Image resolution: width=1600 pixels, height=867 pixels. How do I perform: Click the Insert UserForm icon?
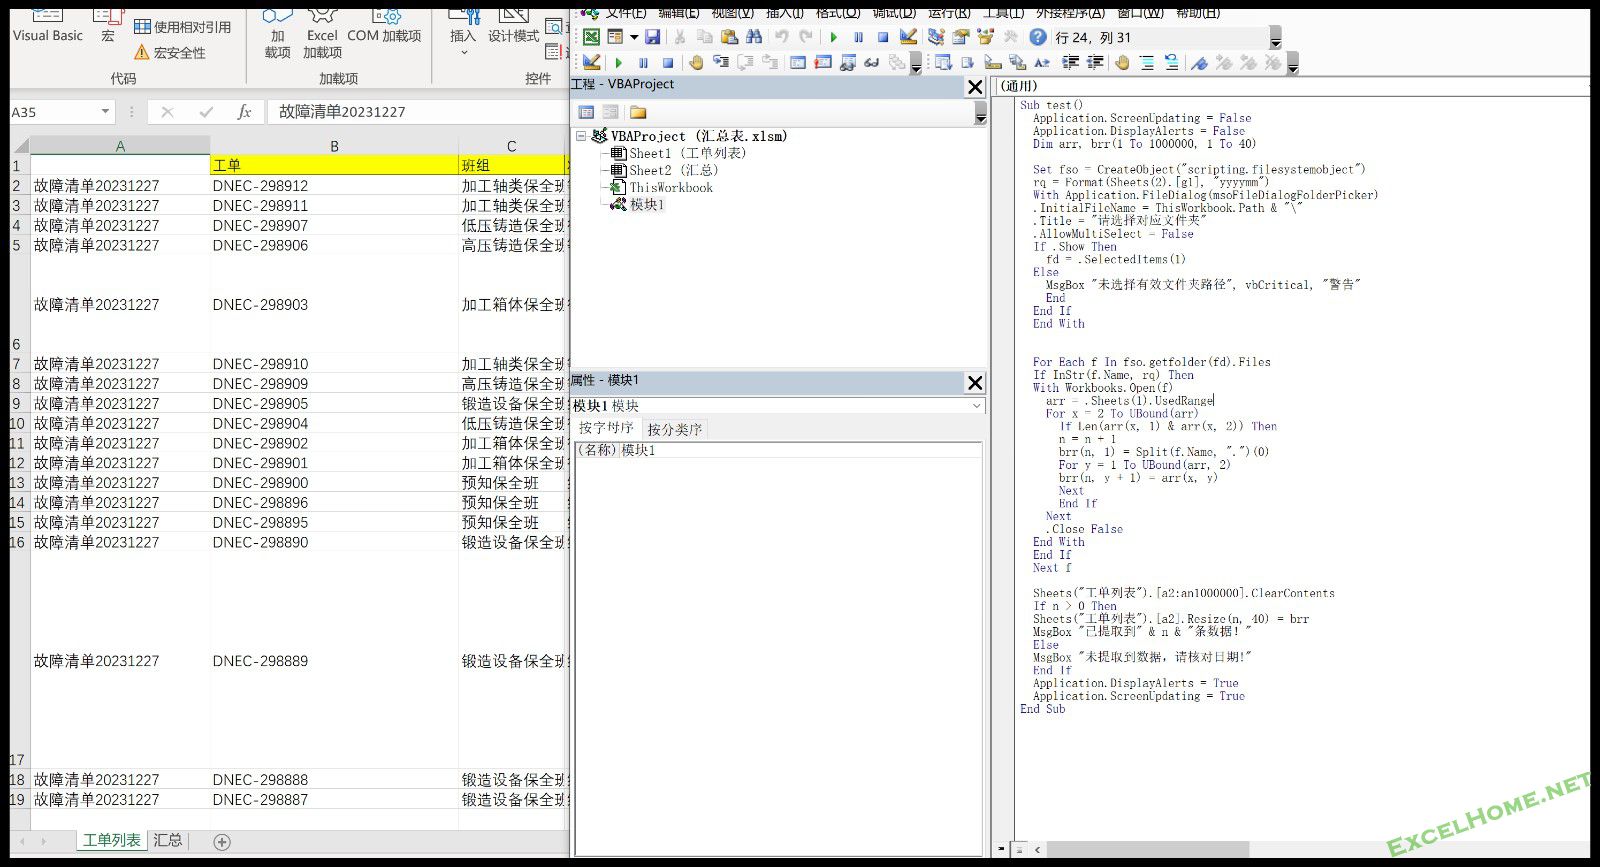coord(615,37)
